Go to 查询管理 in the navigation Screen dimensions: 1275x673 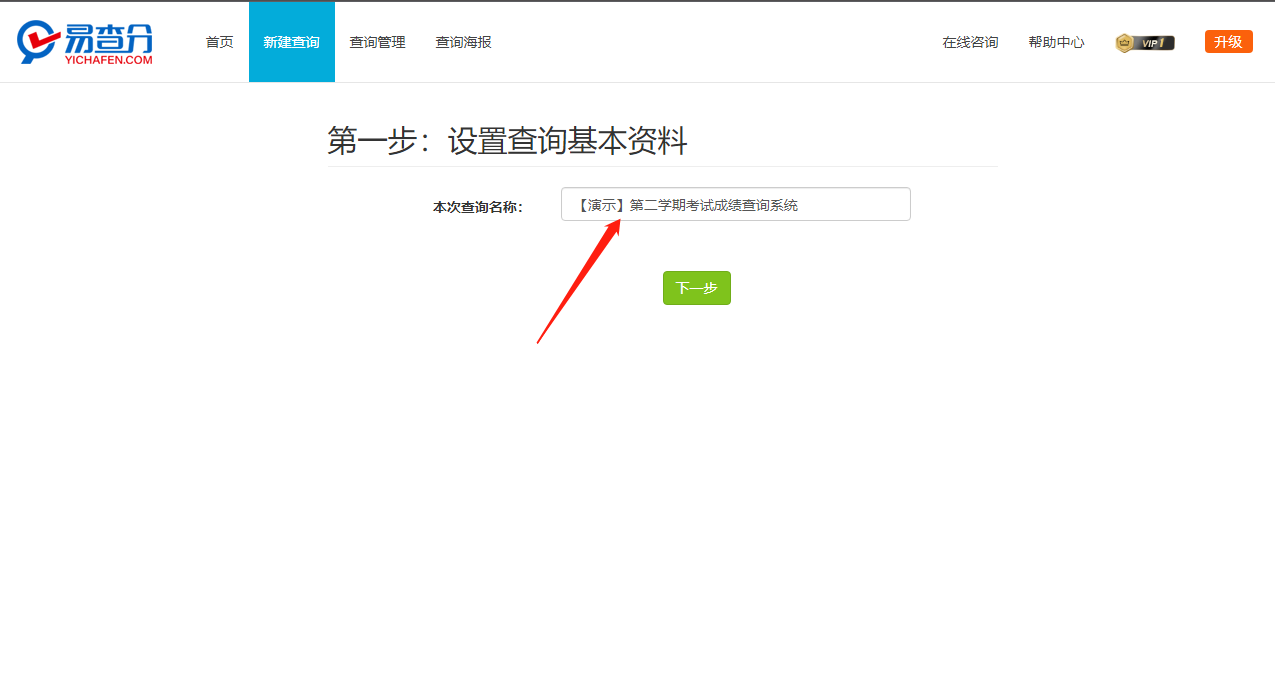pos(377,42)
